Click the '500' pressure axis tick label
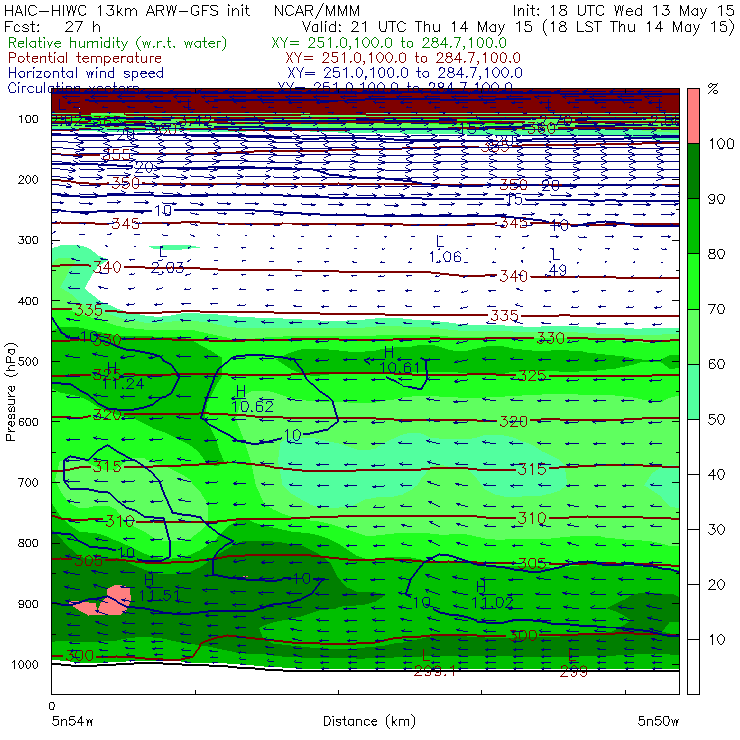740x740 pixels. coord(28,361)
